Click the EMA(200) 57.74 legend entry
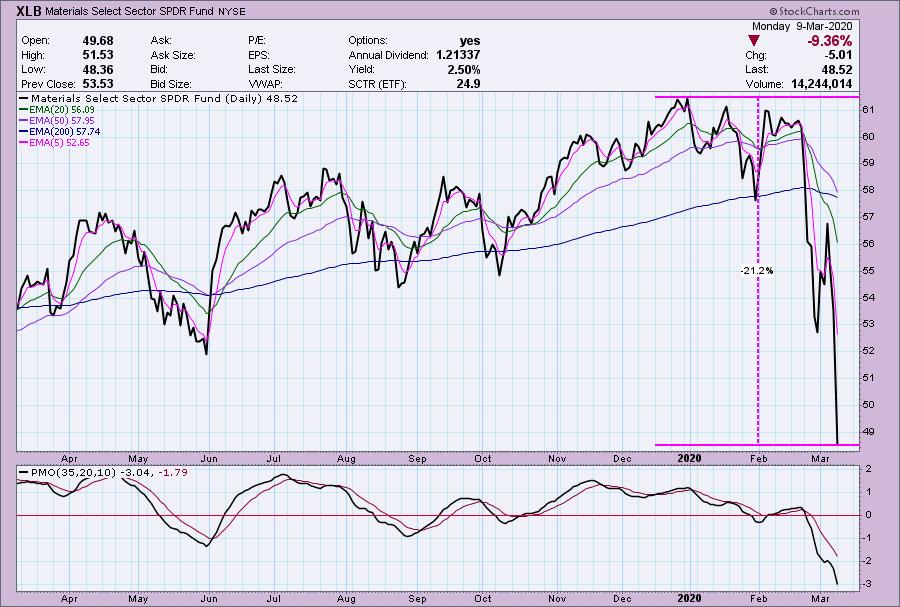This screenshot has width=900, height=607. (60, 131)
